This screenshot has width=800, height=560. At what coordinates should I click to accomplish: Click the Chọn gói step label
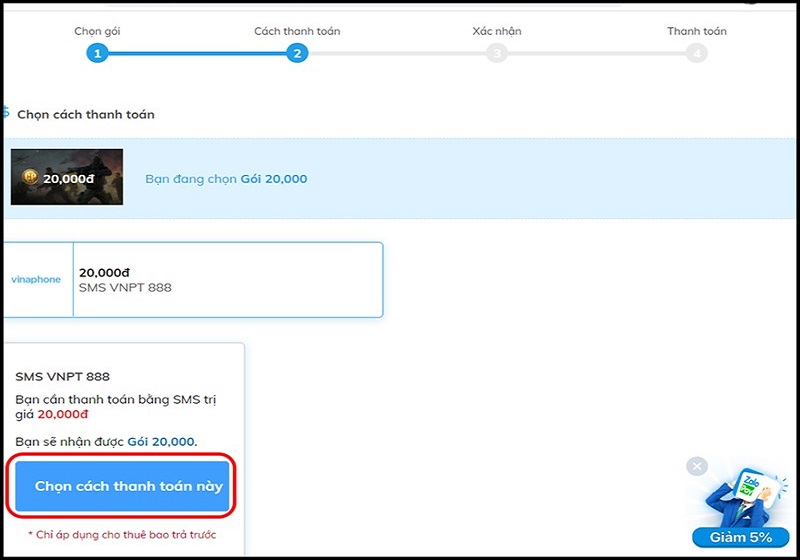(x=97, y=31)
